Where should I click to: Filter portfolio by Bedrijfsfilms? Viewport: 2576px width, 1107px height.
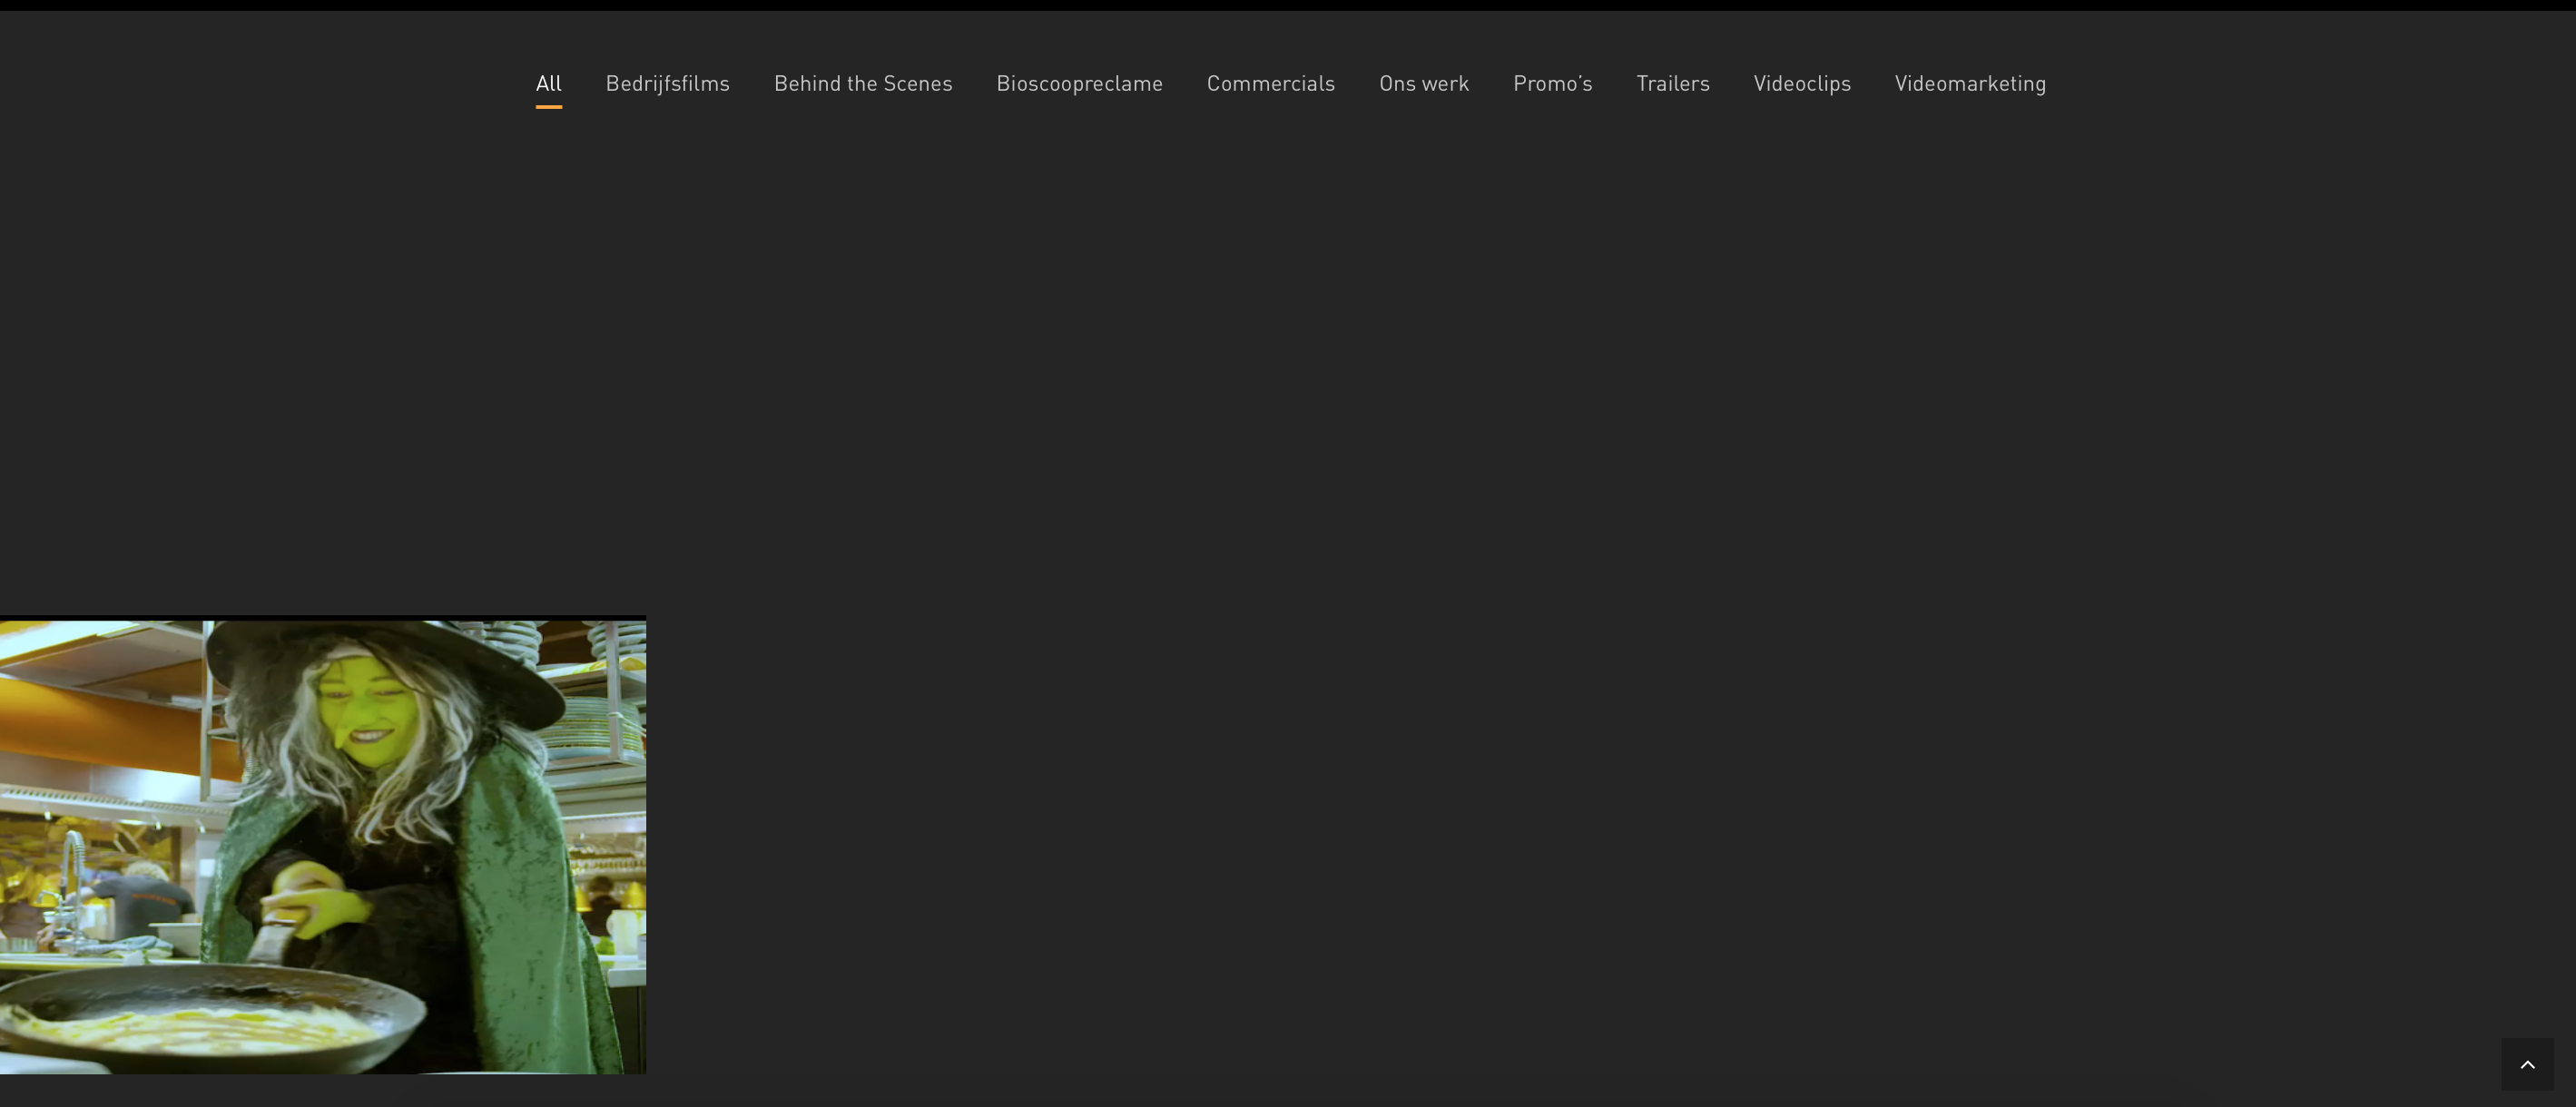[x=667, y=83]
